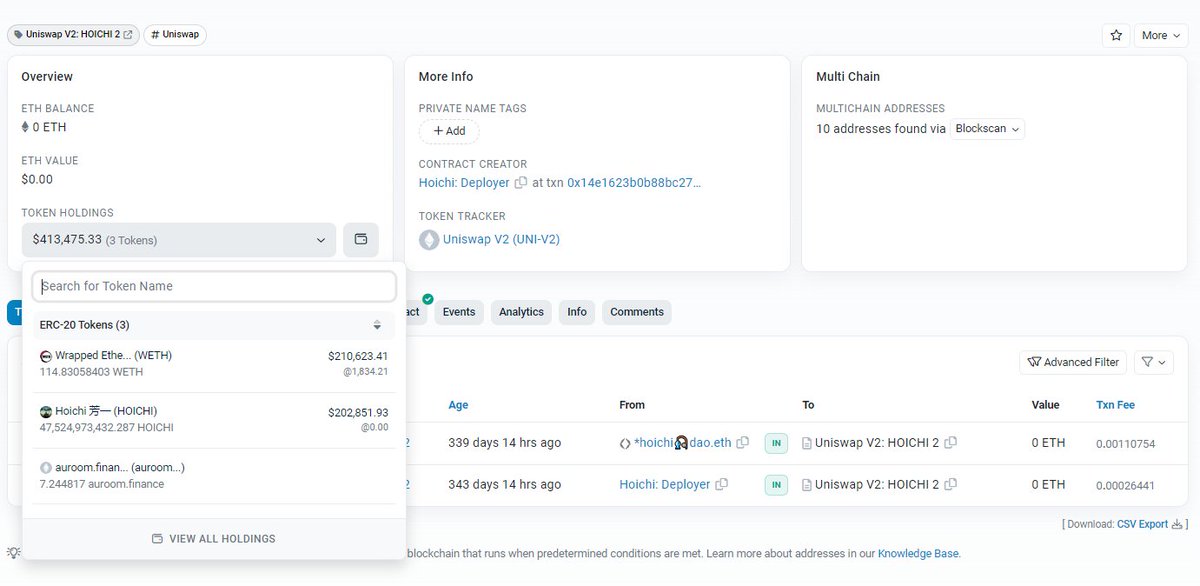
Task: Switch to the Info tab
Action: coord(577,312)
